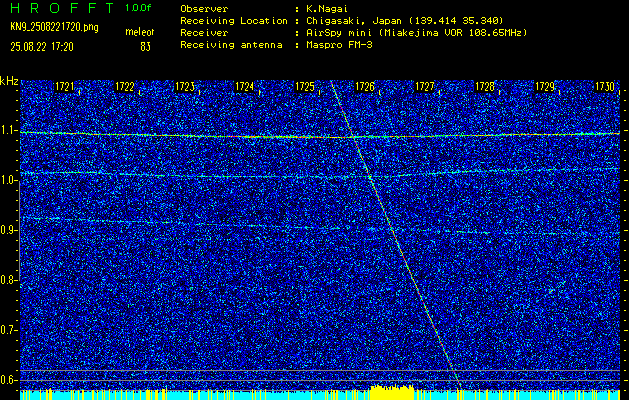
Task: Click the 0.9 frequency axis label
Action: 8,230
